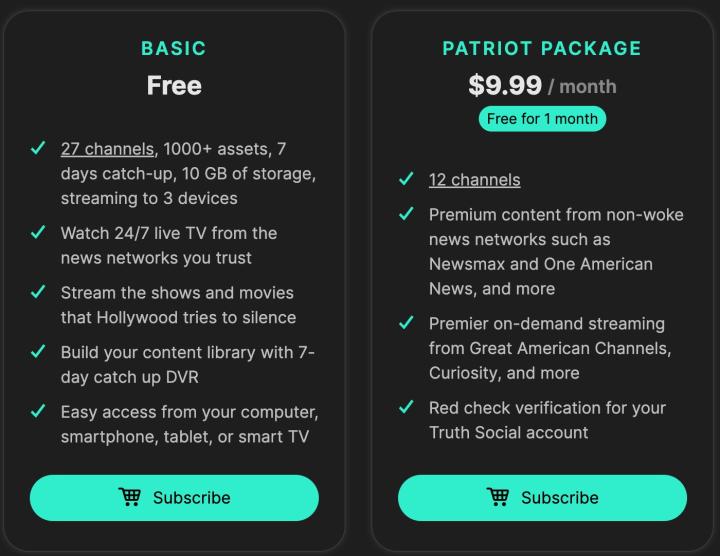The width and height of the screenshot is (720, 556).
Task: Click checkmark beside 12 channels
Action: (406, 179)
